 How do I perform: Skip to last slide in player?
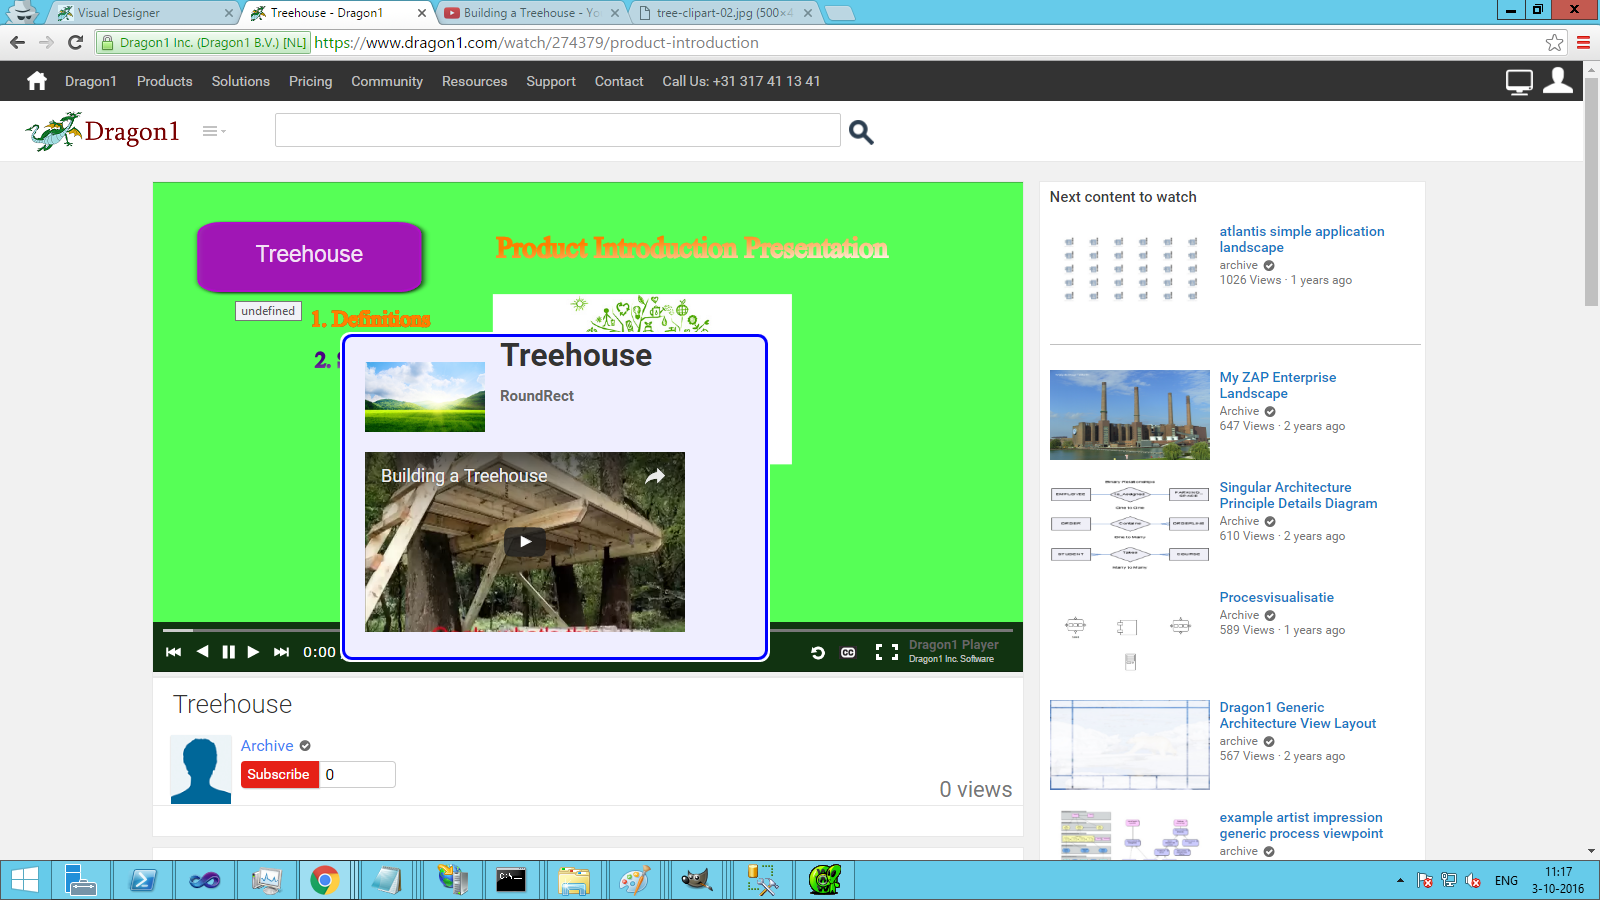pos(282,652)
